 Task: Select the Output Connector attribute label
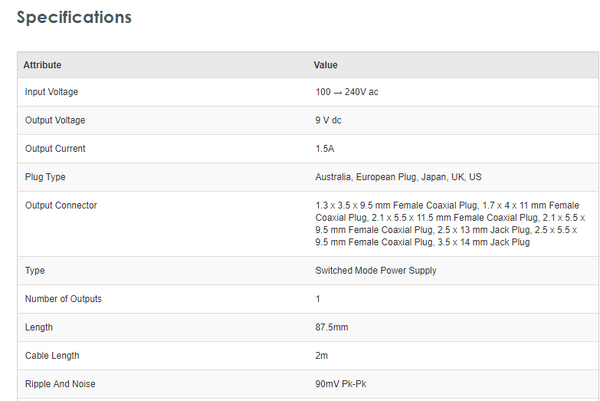pyautogui.click(x=61, y=205)
